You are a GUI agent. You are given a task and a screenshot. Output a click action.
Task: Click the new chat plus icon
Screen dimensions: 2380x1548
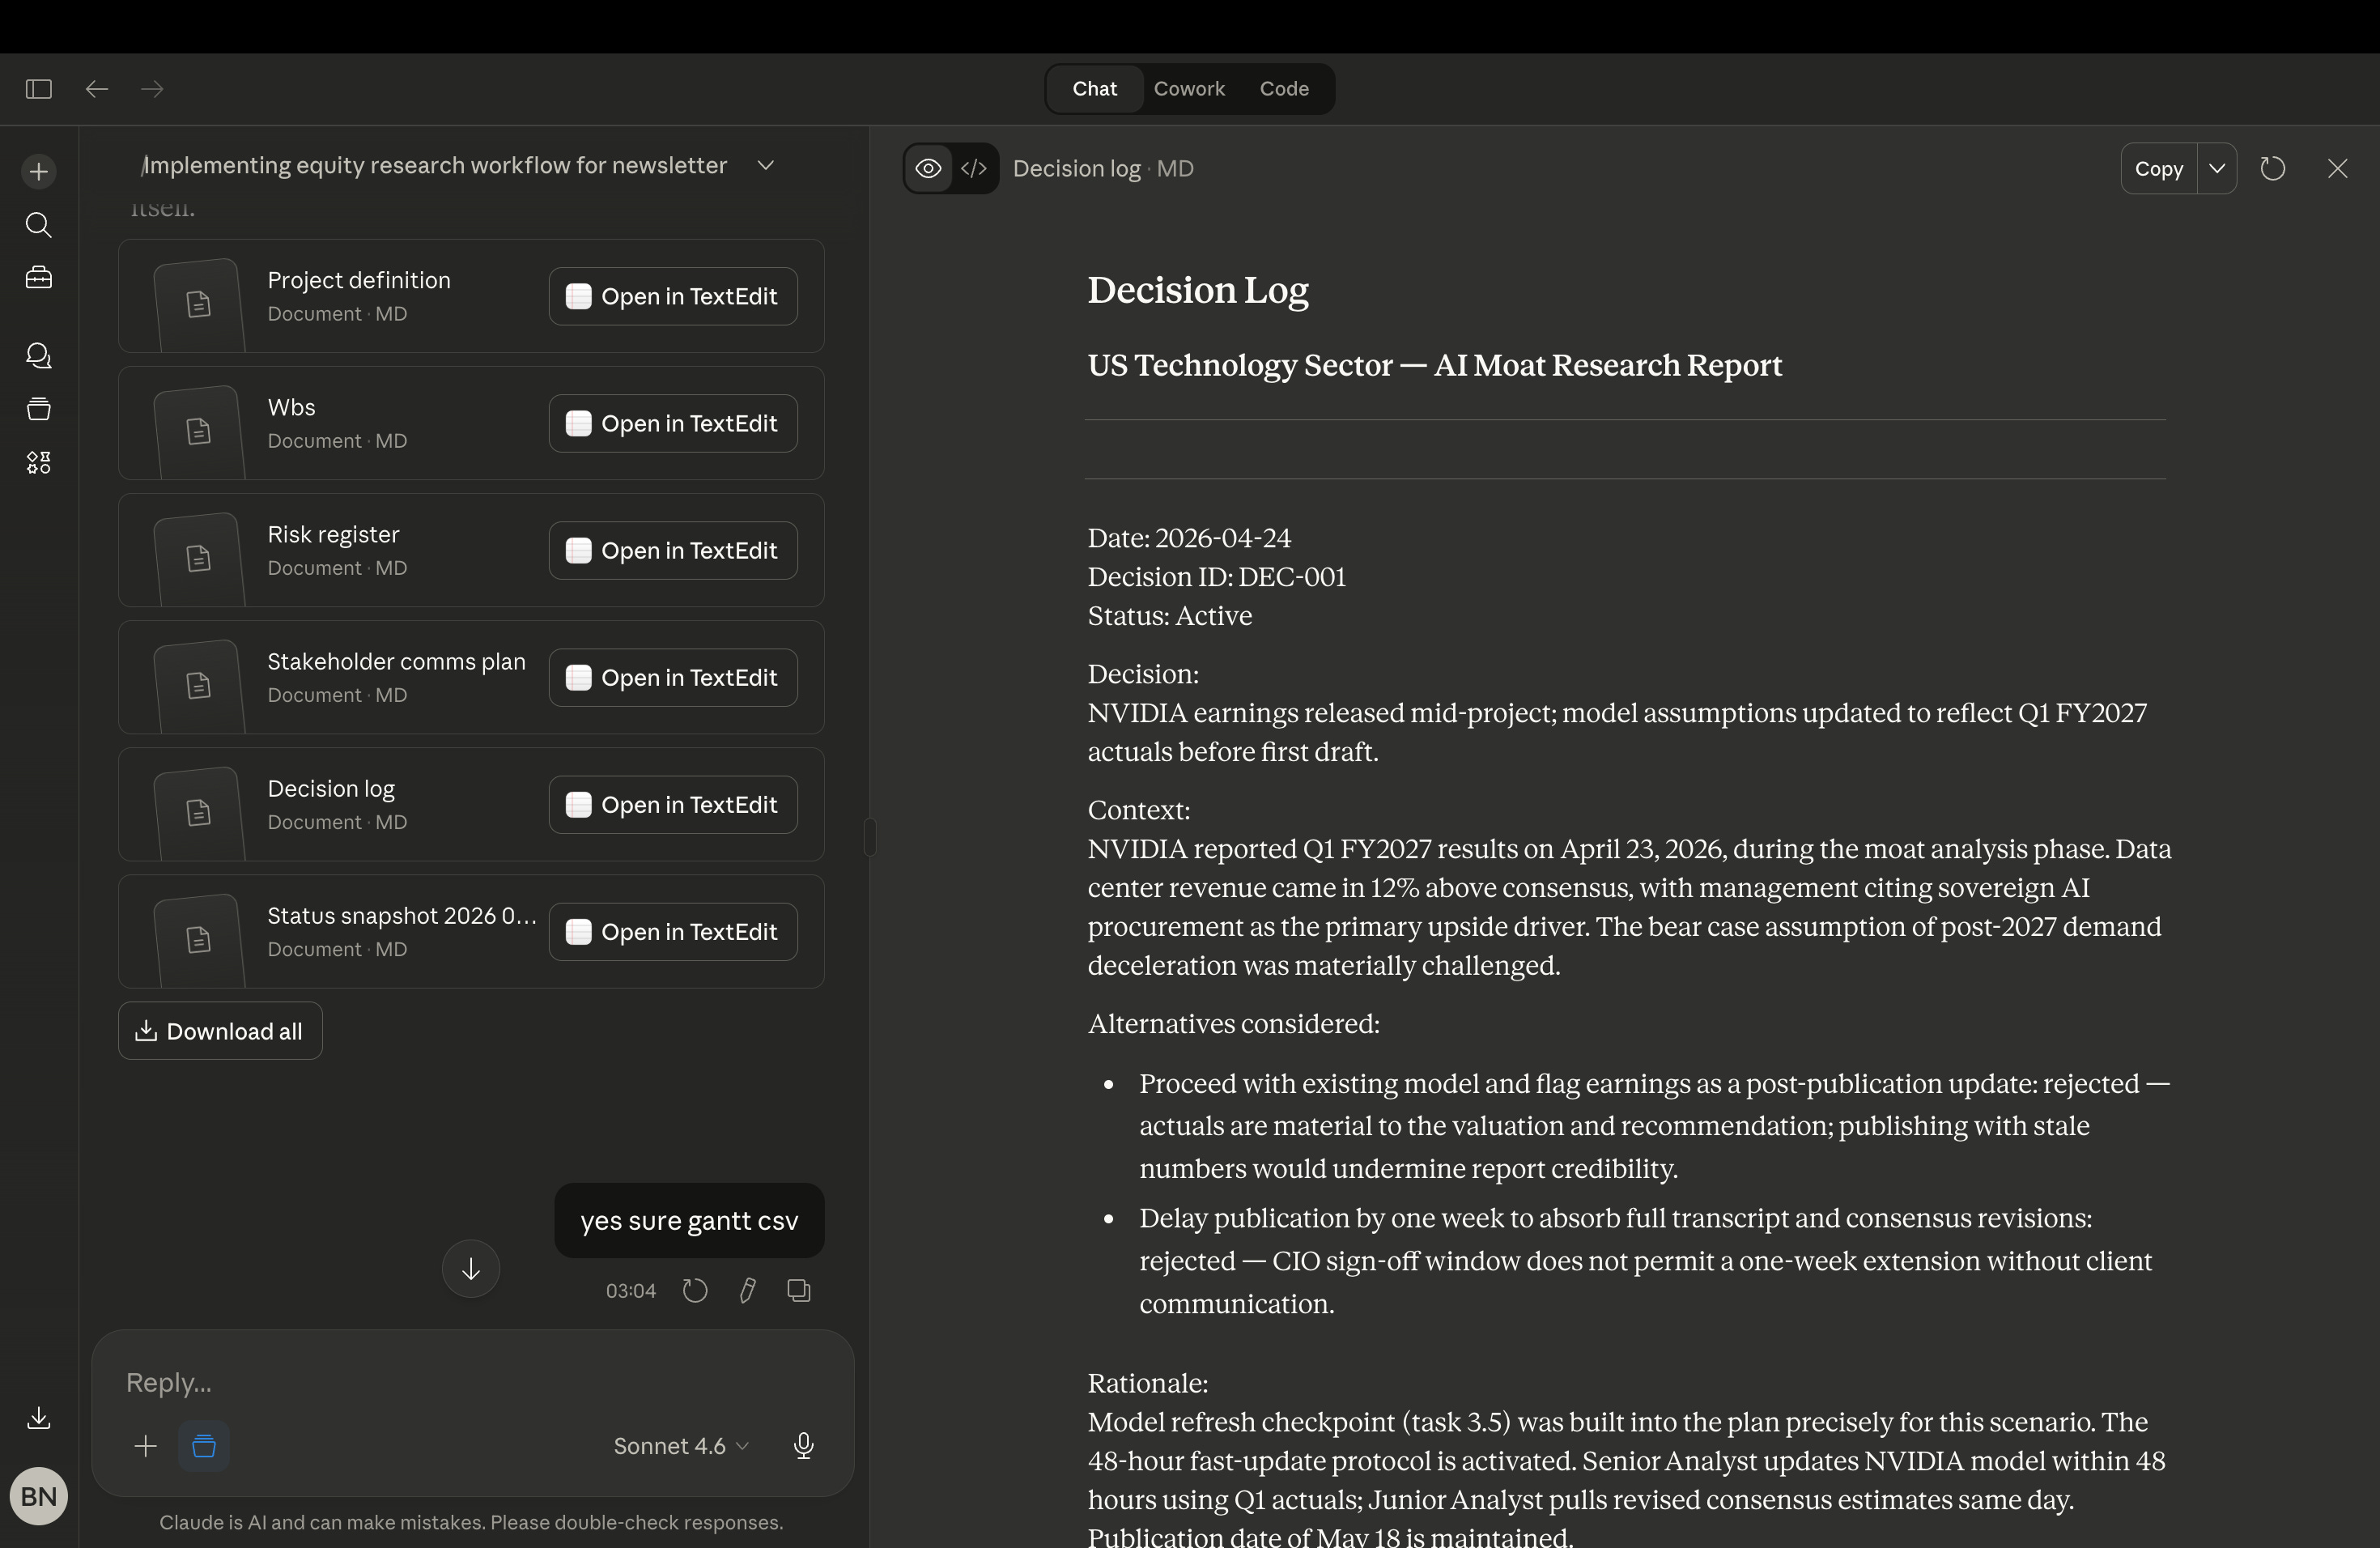[39, 171]
